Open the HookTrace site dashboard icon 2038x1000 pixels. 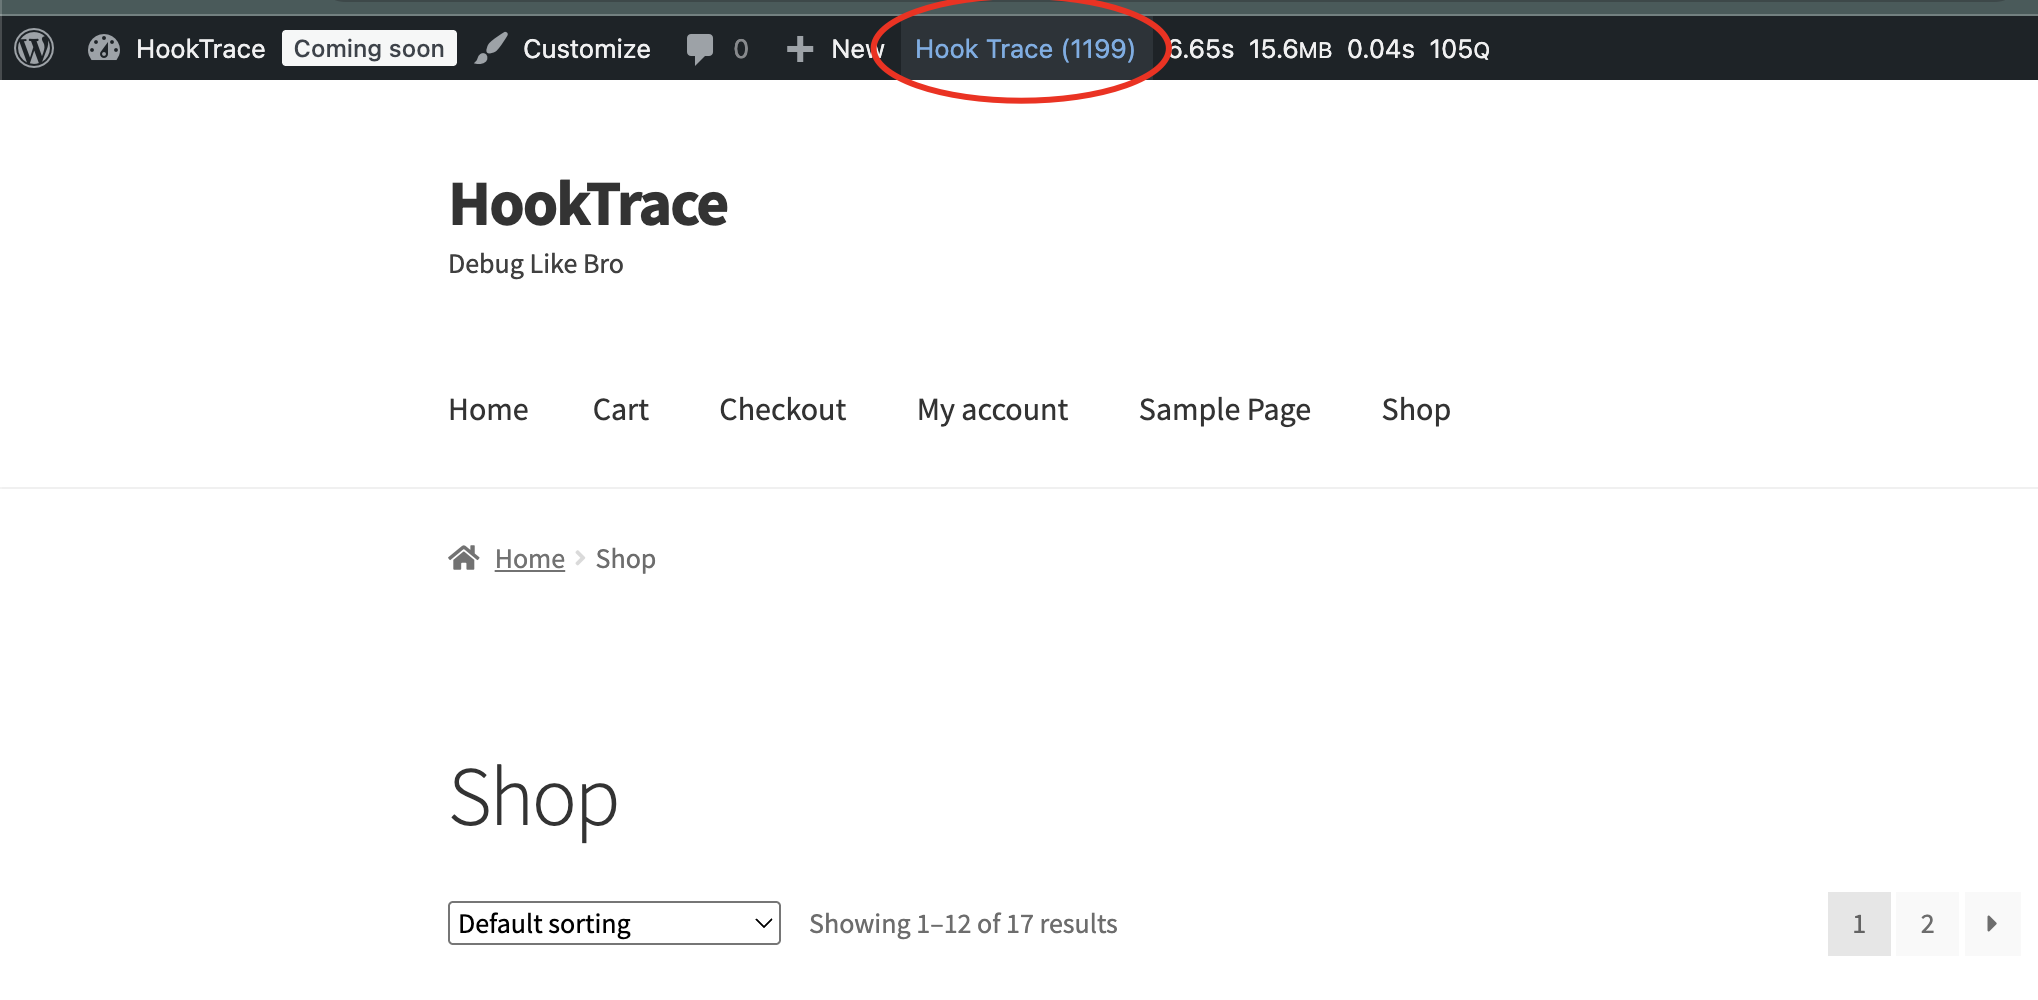coord(104,48)
